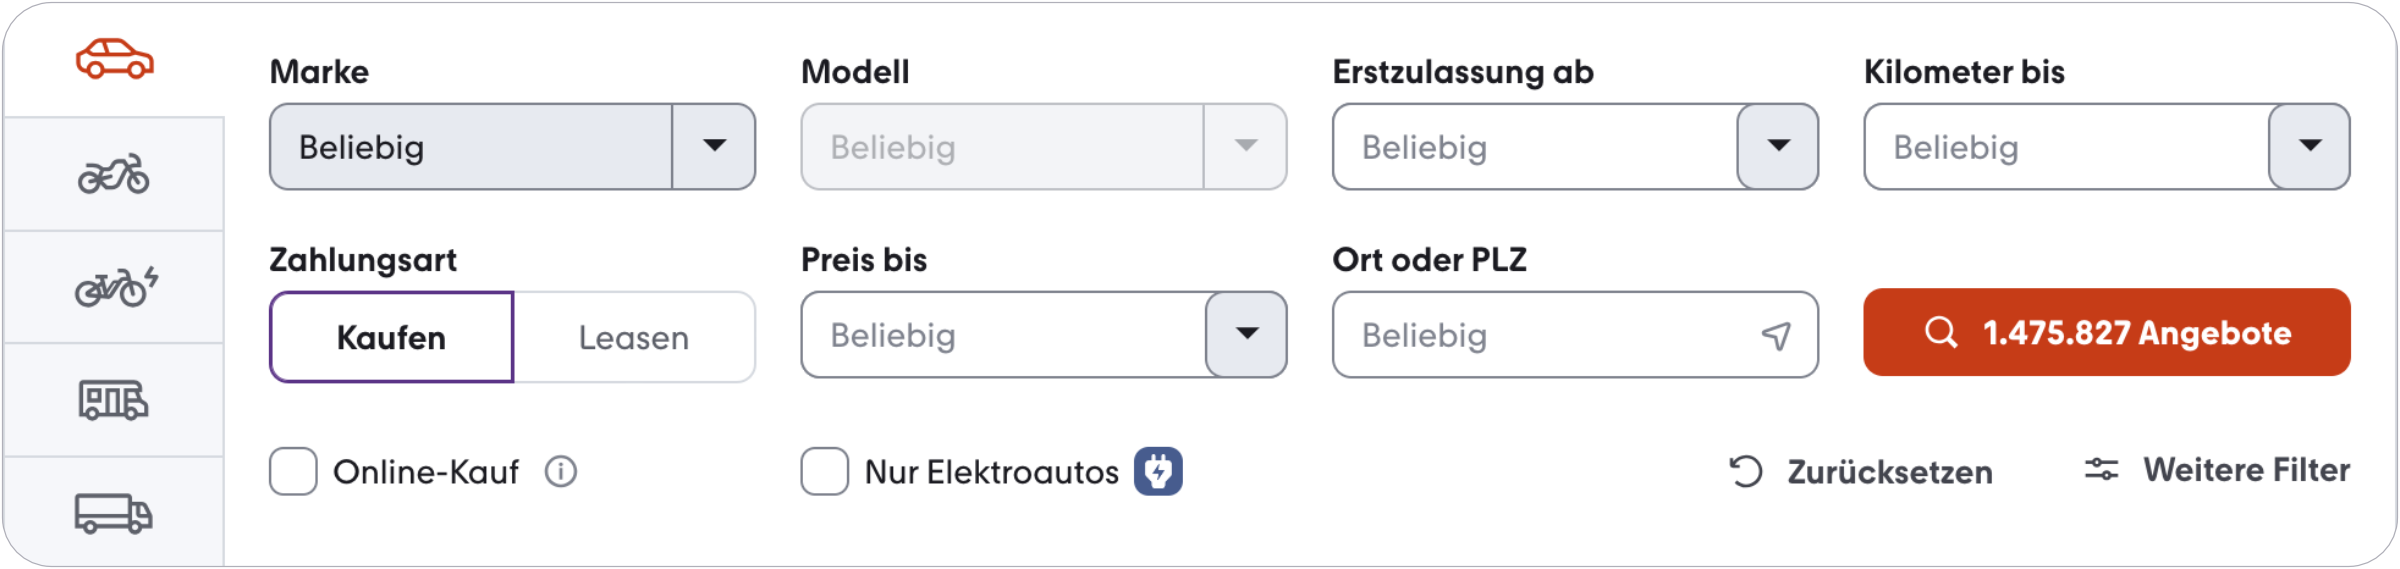Click the 1.475.827 Angebote search button
This screenshot has height=569, width=2400.
coord(2107,333)
